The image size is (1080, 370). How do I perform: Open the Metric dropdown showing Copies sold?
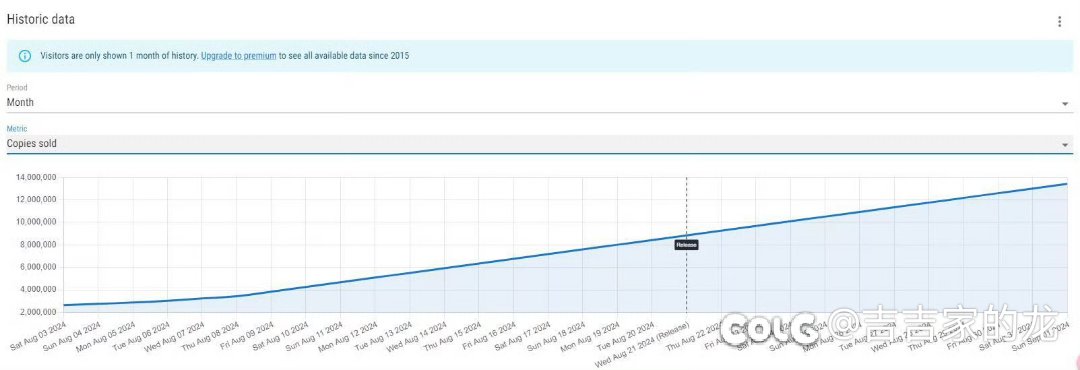point(540,144)
